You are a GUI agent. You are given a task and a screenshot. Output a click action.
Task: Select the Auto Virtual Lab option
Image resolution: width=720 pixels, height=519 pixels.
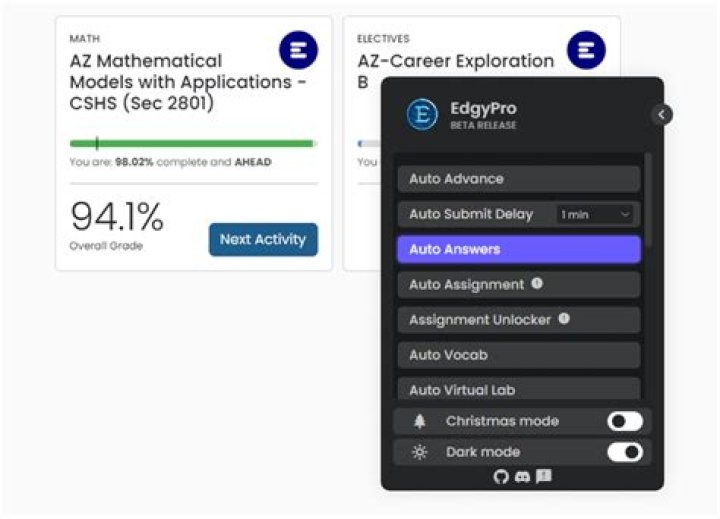pyautogui.click(x=518, y=389)
